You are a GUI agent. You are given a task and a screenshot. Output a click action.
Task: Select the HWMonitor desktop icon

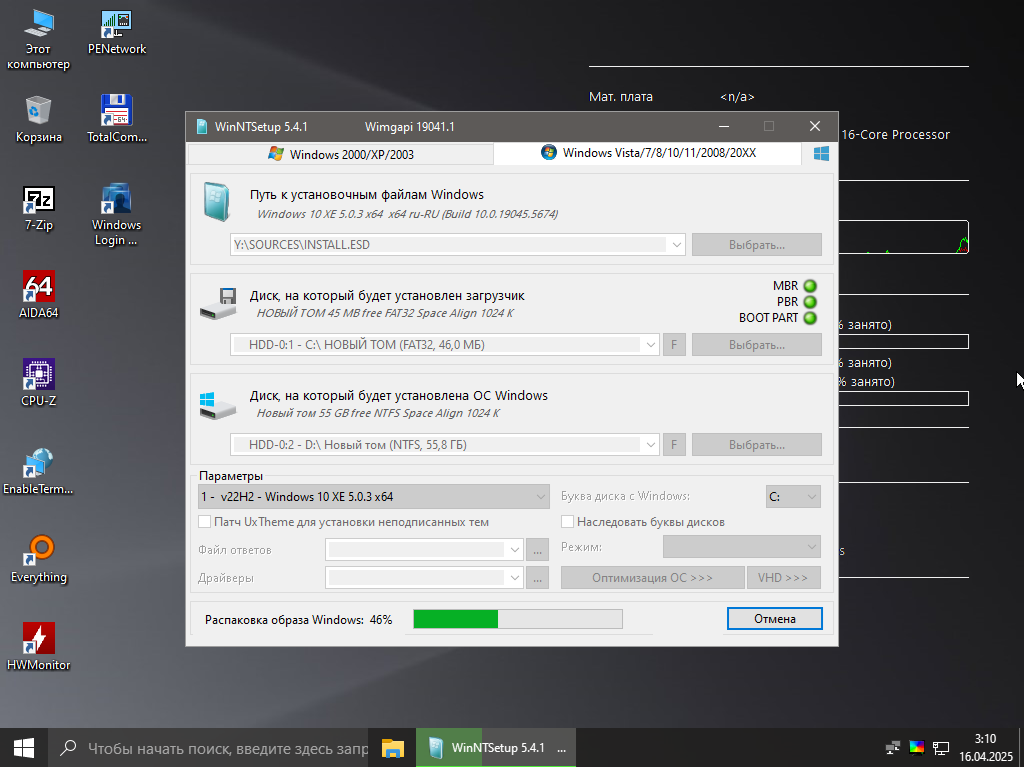click(39, 647)
